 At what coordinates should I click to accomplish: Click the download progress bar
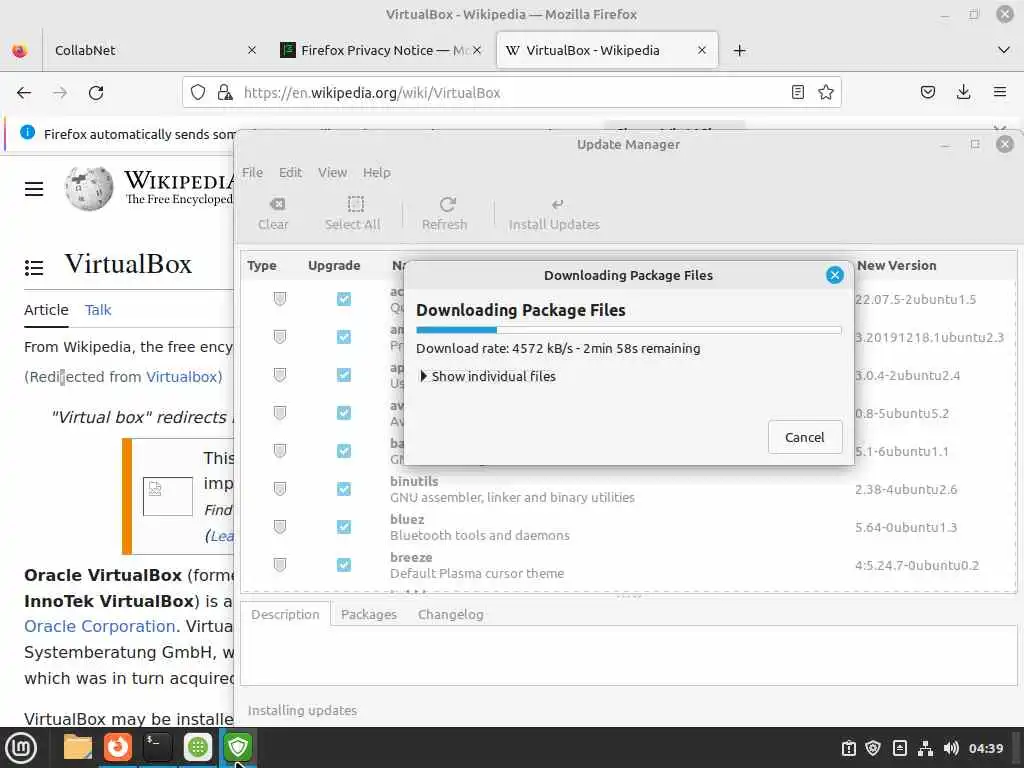(x=628, y=330)
